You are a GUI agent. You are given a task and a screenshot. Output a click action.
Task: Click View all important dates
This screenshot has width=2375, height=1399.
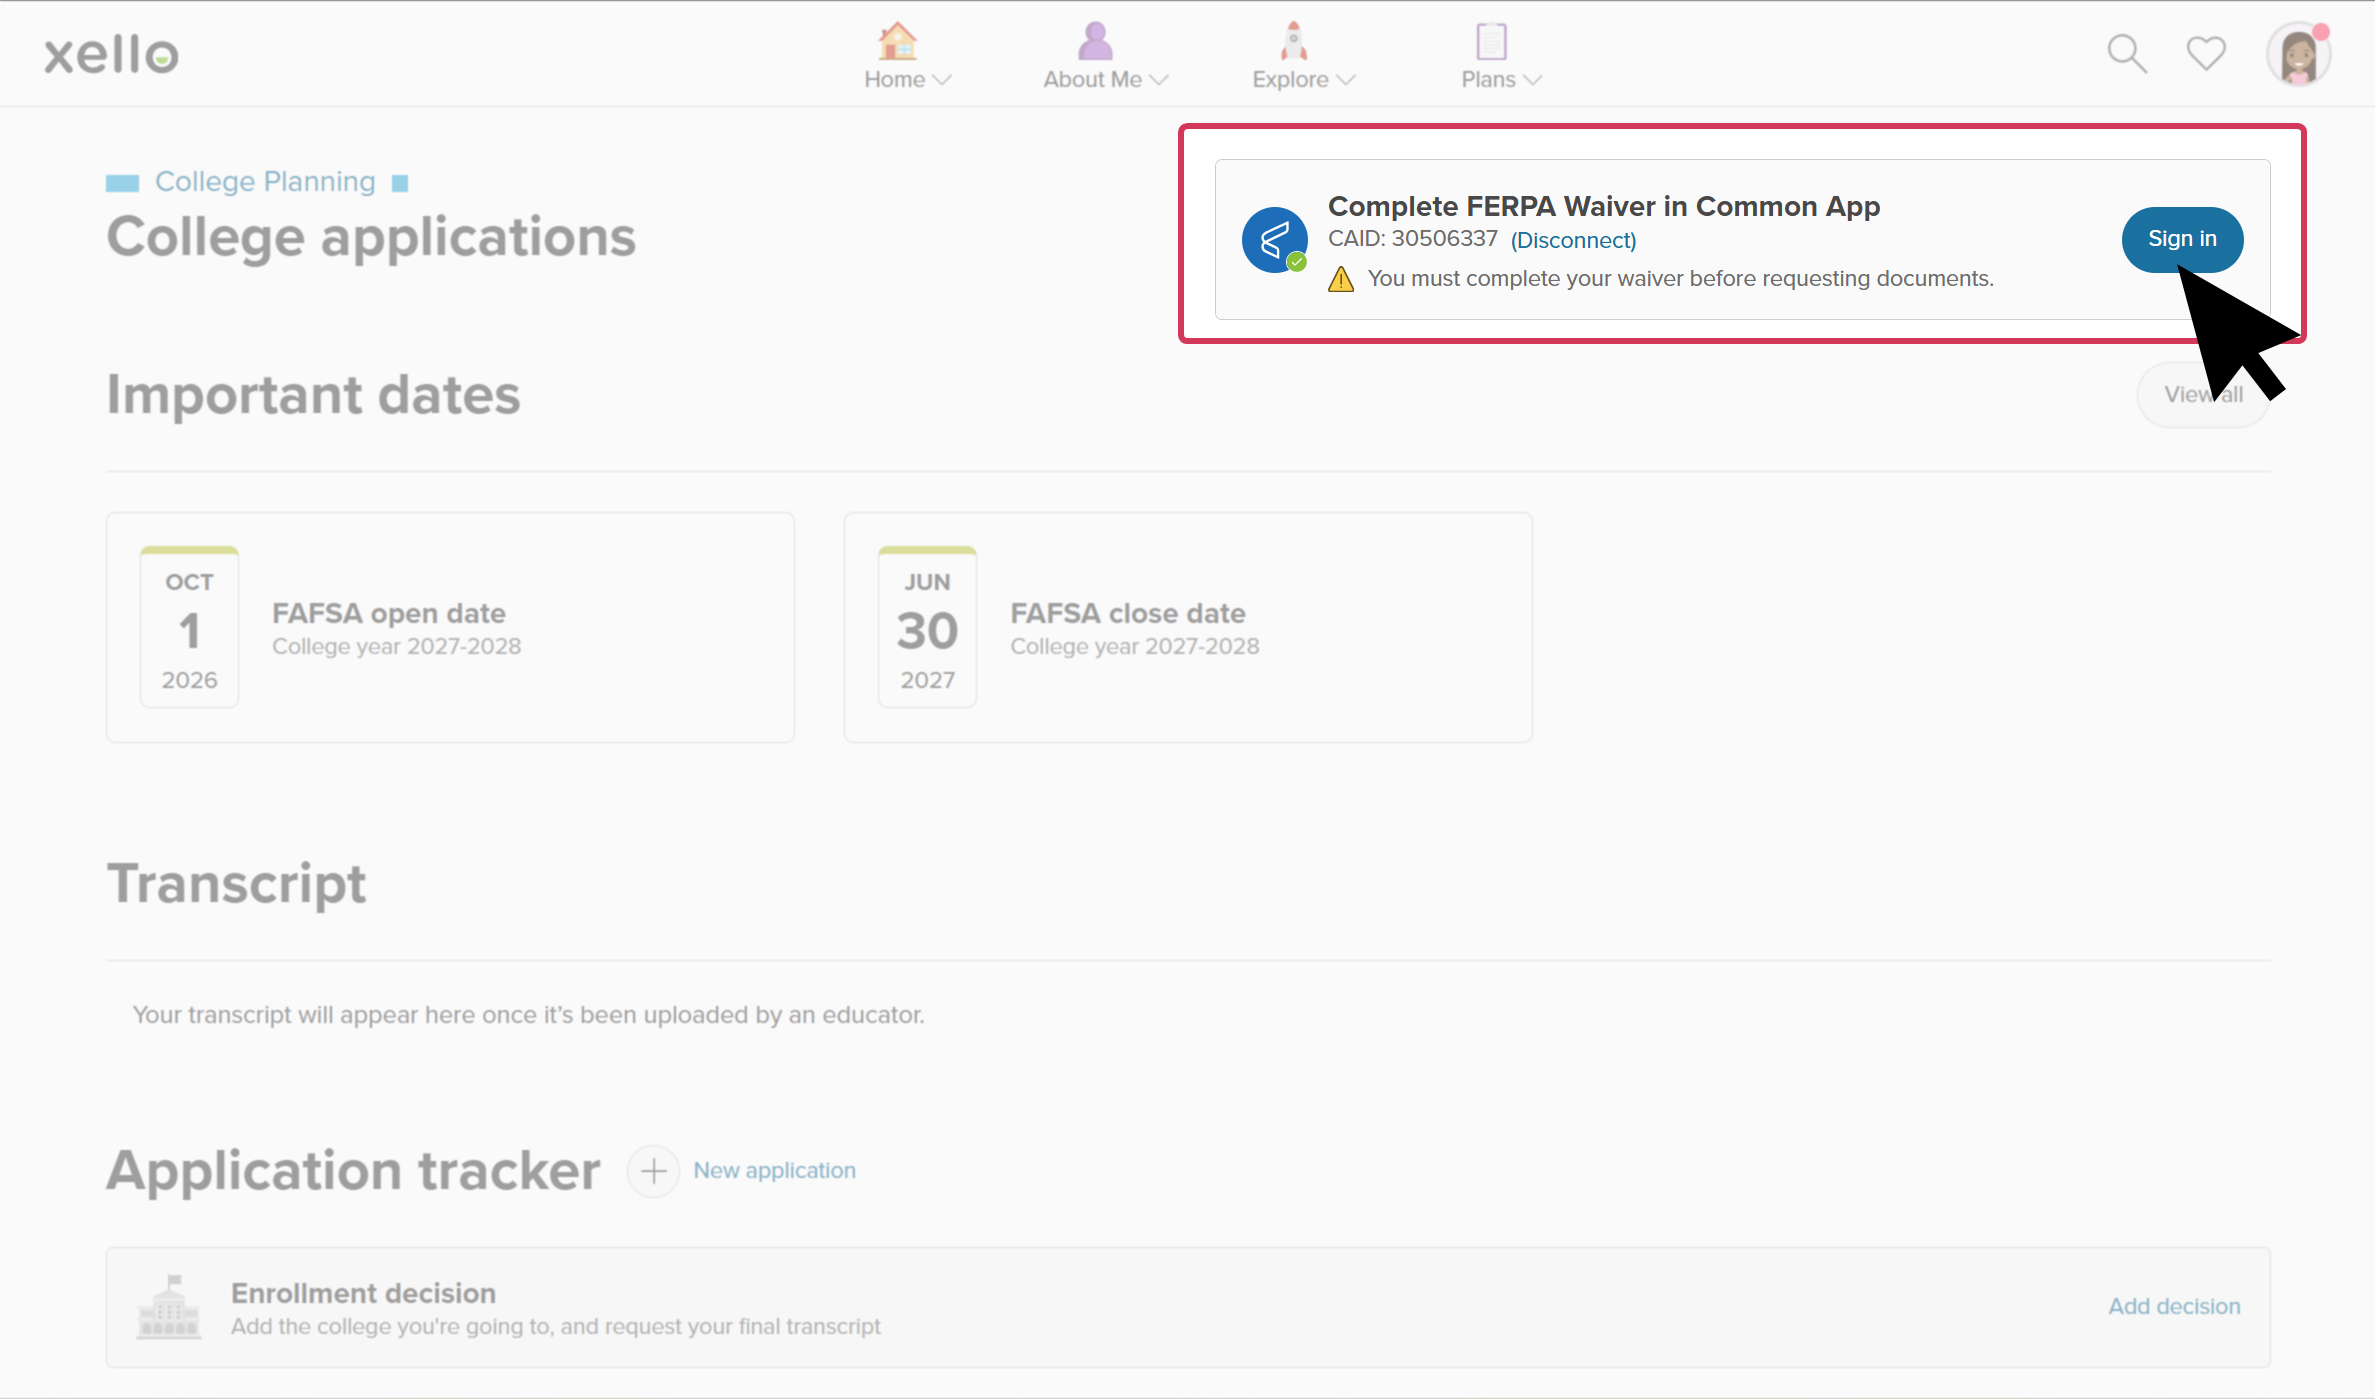(x=2203, y=395)
